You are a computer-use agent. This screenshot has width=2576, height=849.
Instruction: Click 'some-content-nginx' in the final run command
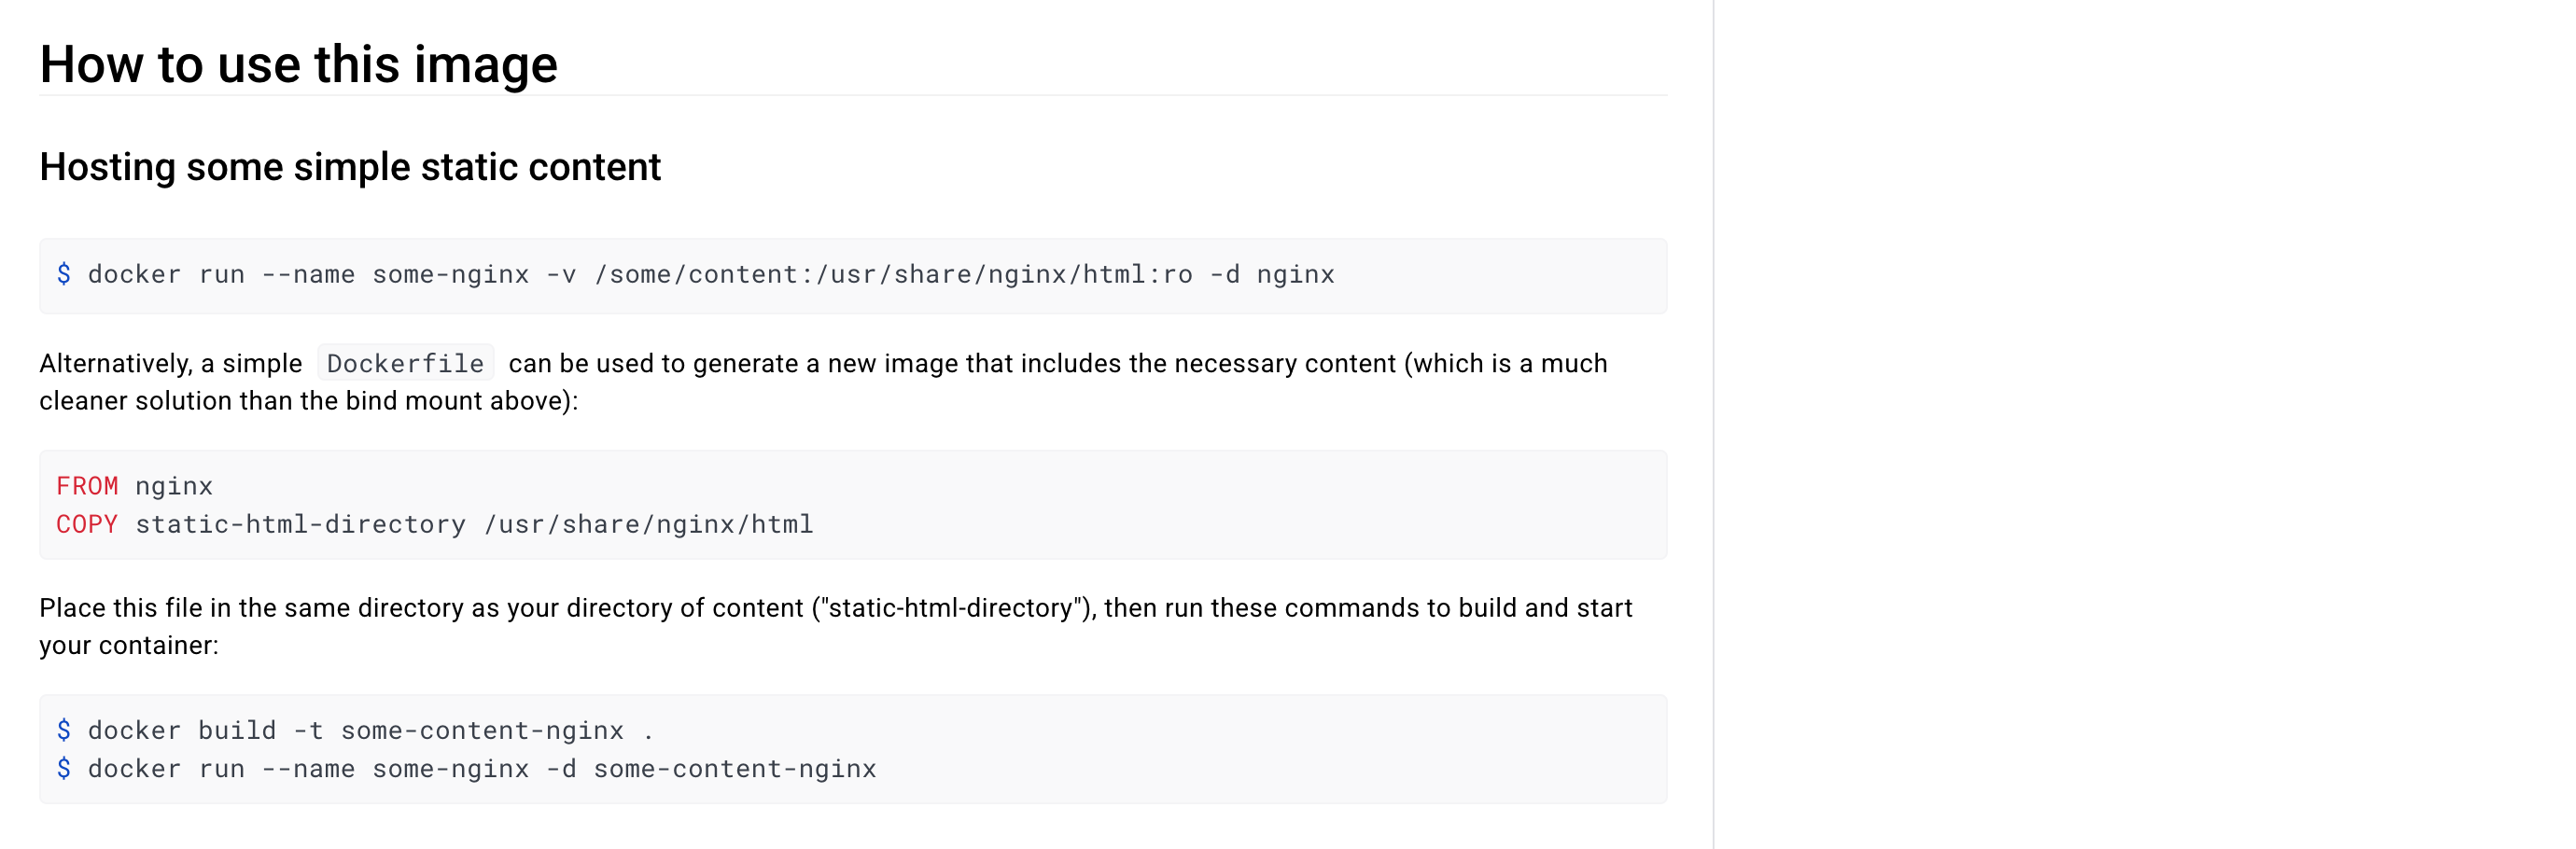tap(735, 769)
